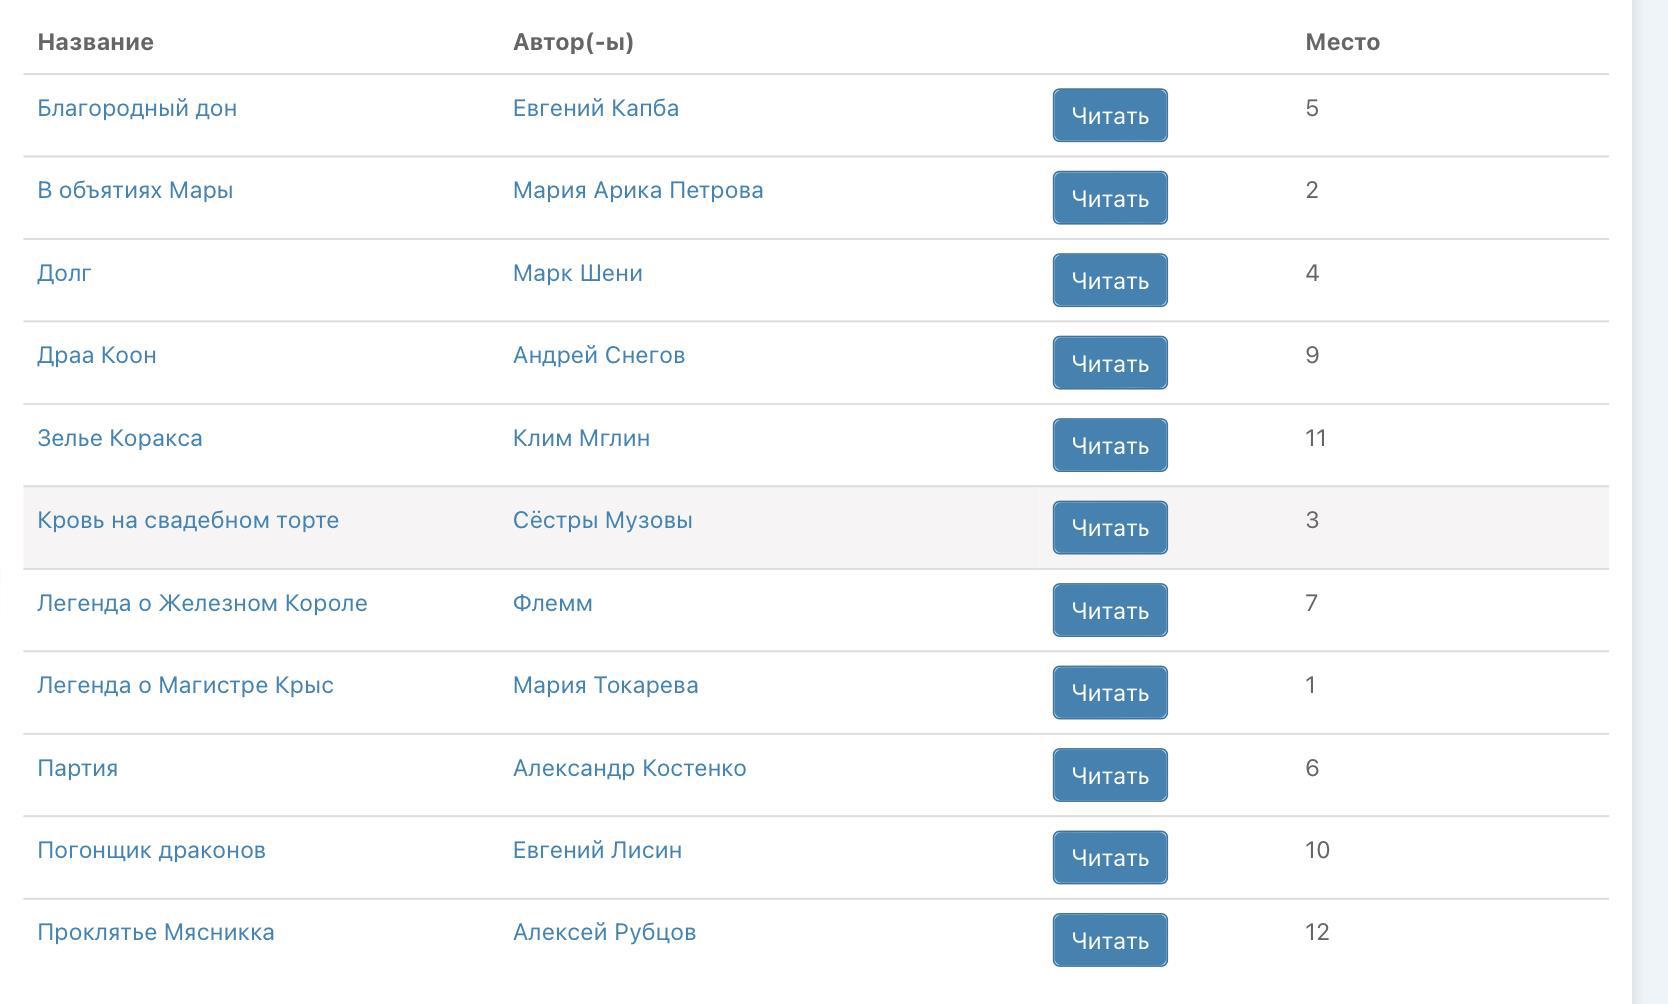The height and width of the screenshot is (1004, 1668).
Task: Open the story "Драа Коон"
Action: [x=96, y=355]
